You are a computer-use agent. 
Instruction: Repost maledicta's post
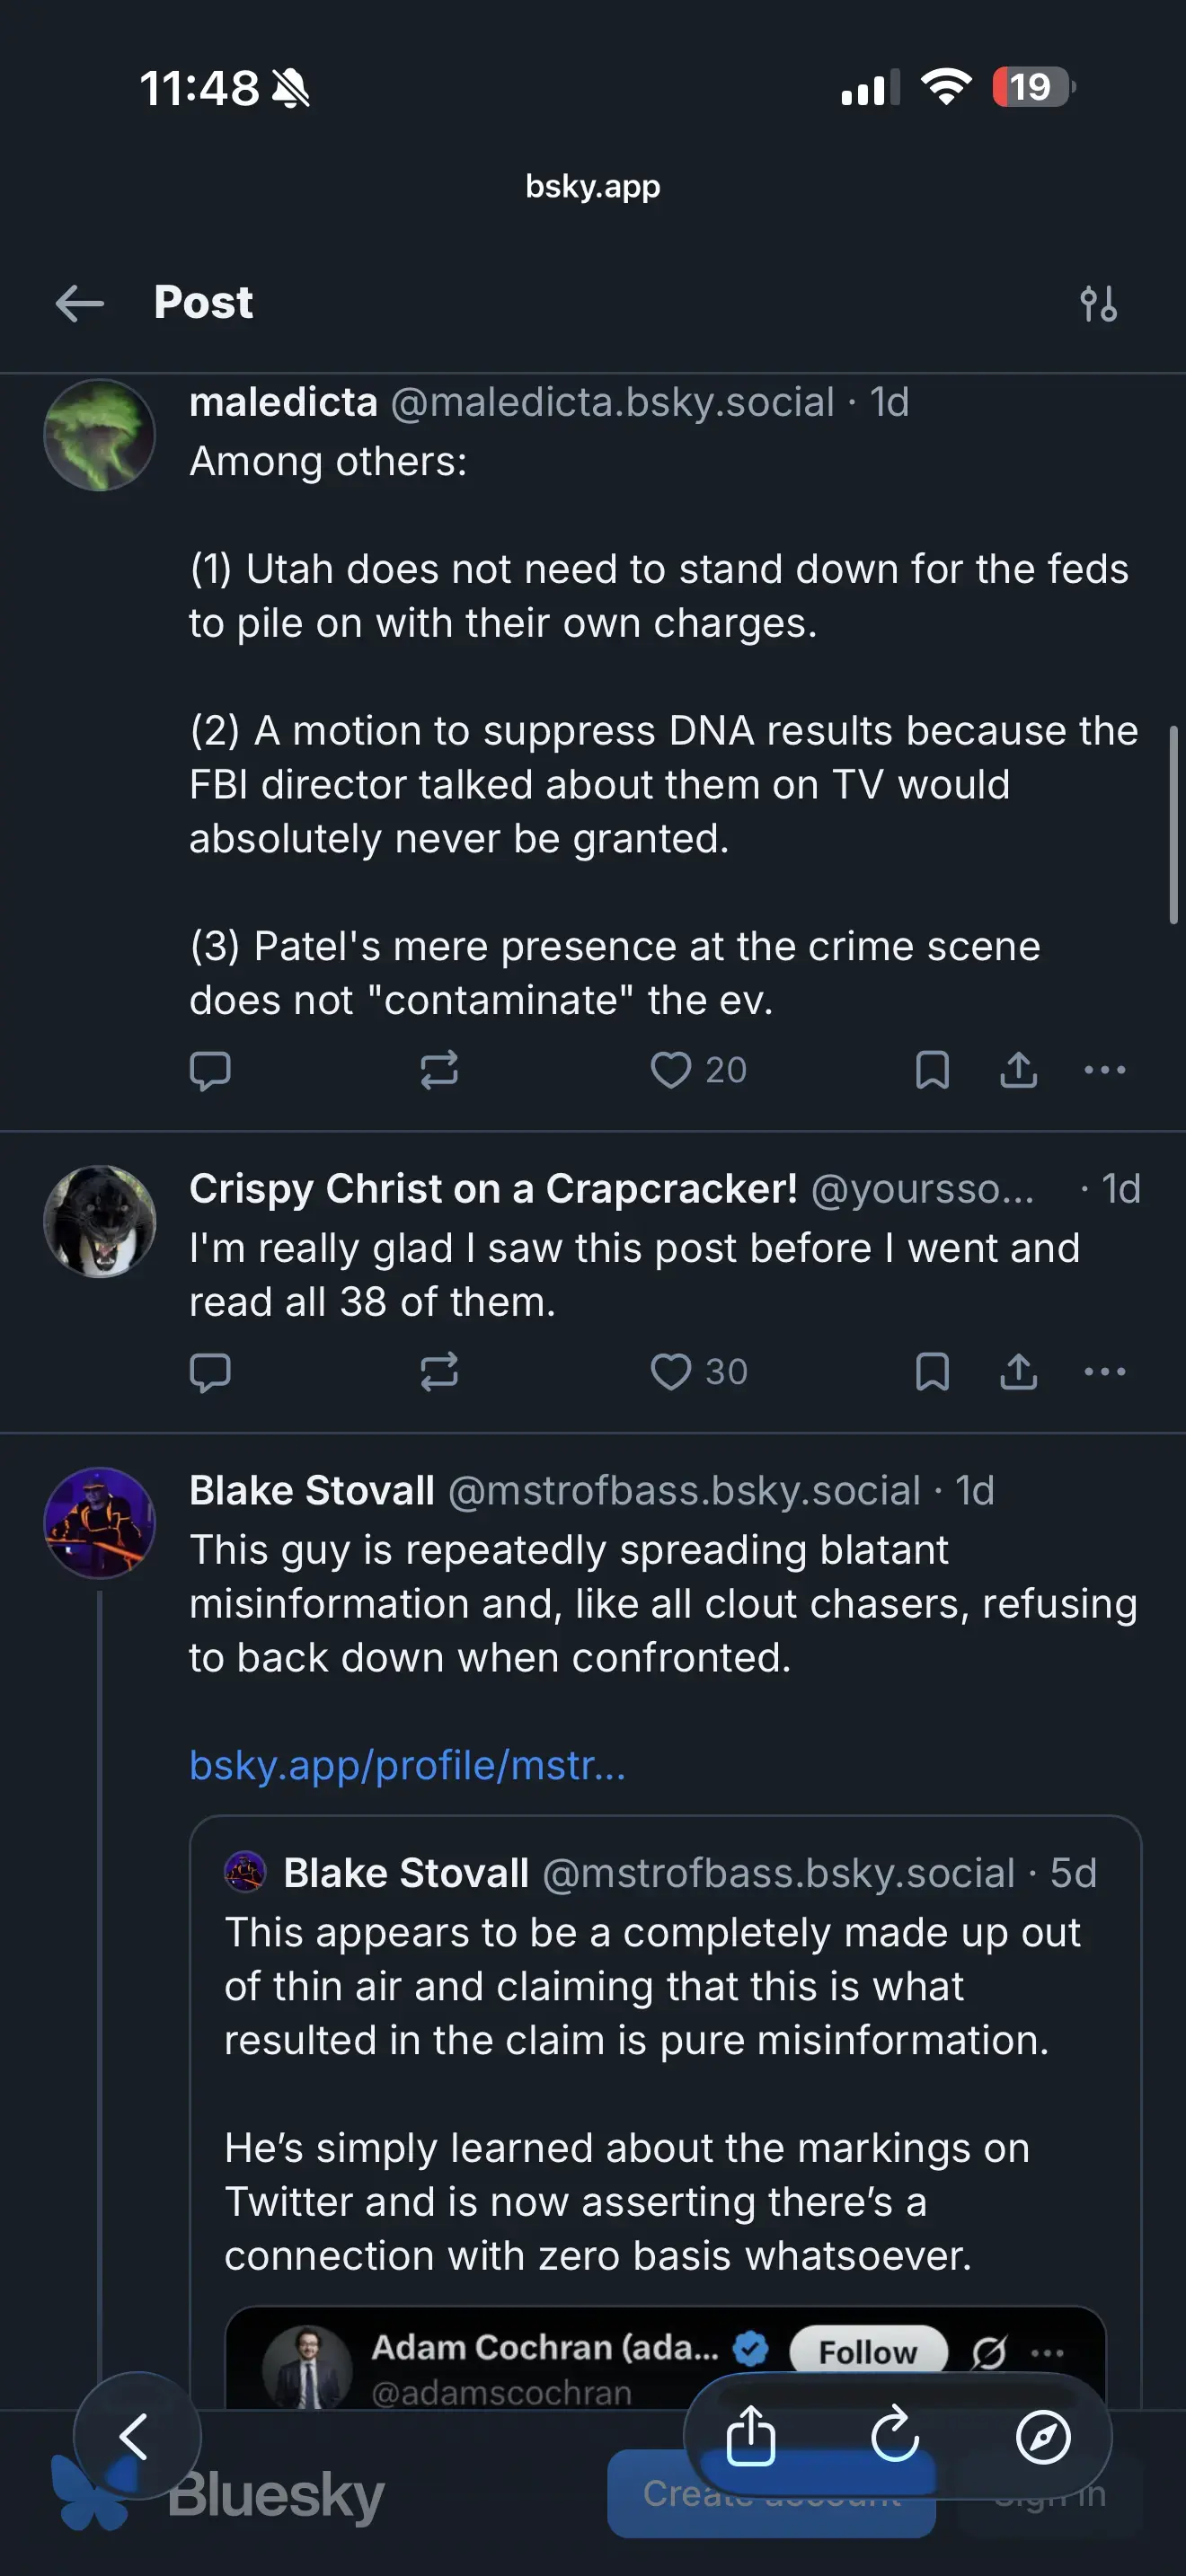[439, 1070]
